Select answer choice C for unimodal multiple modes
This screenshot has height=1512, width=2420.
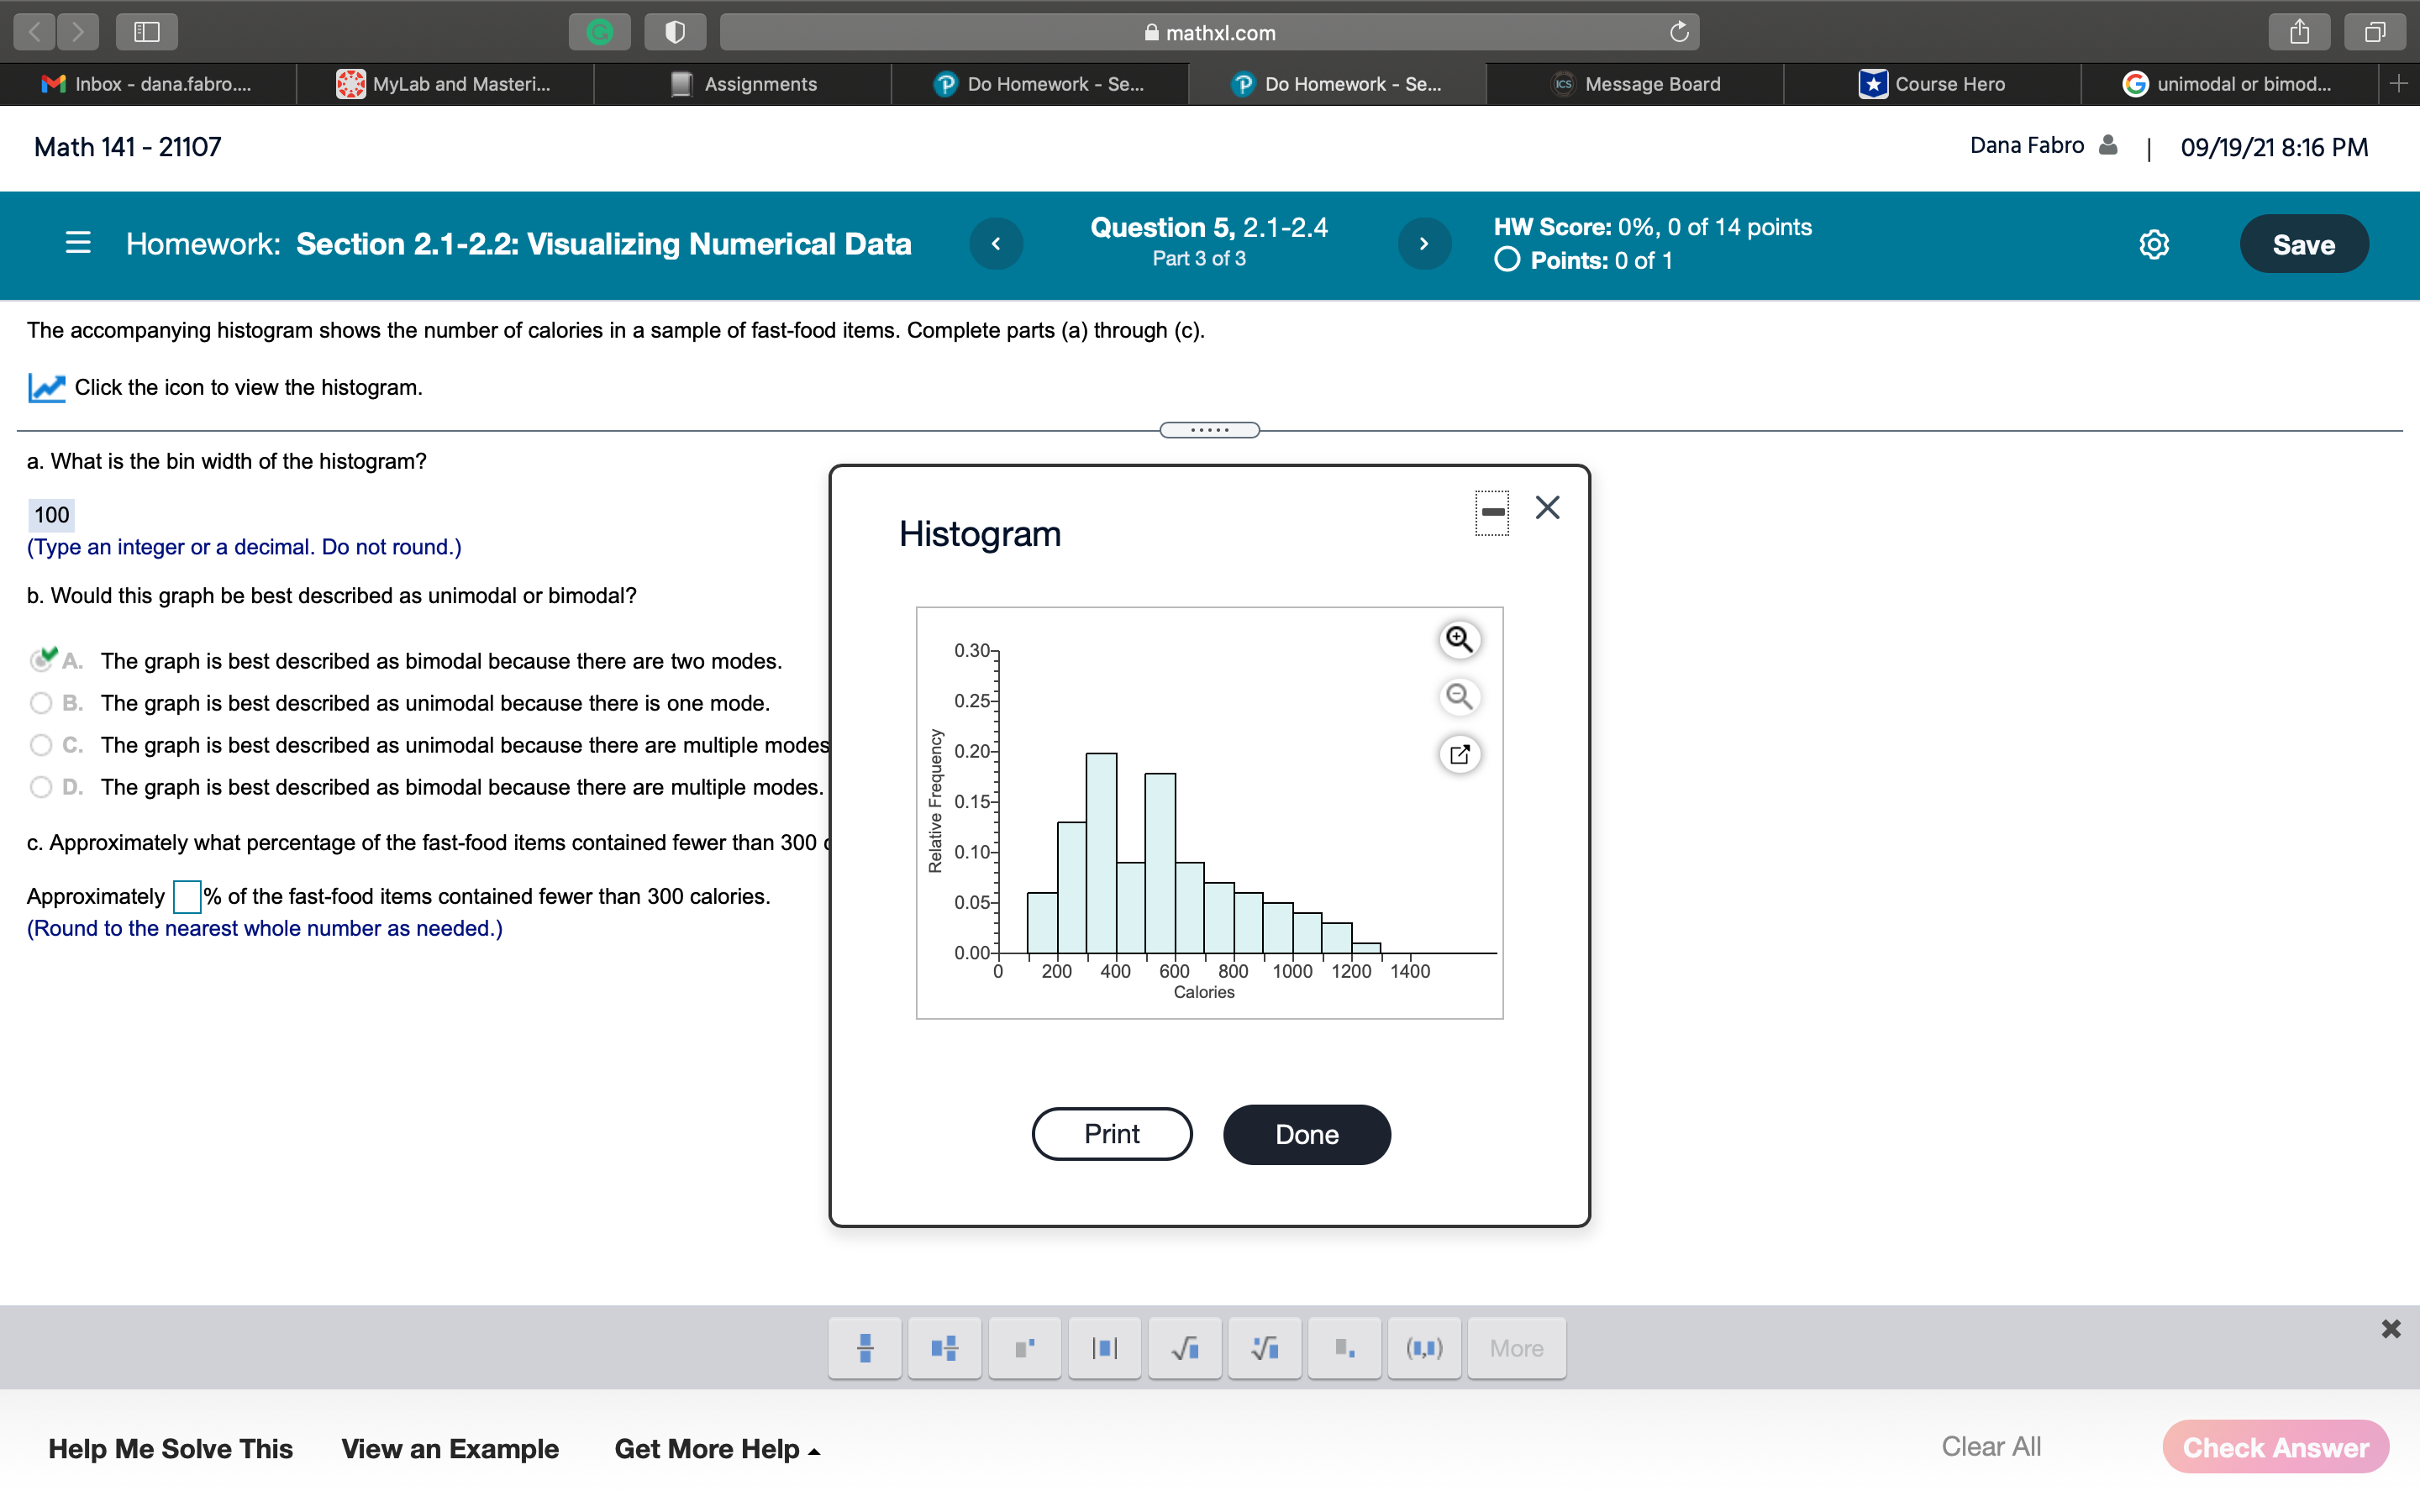[40, 745]
